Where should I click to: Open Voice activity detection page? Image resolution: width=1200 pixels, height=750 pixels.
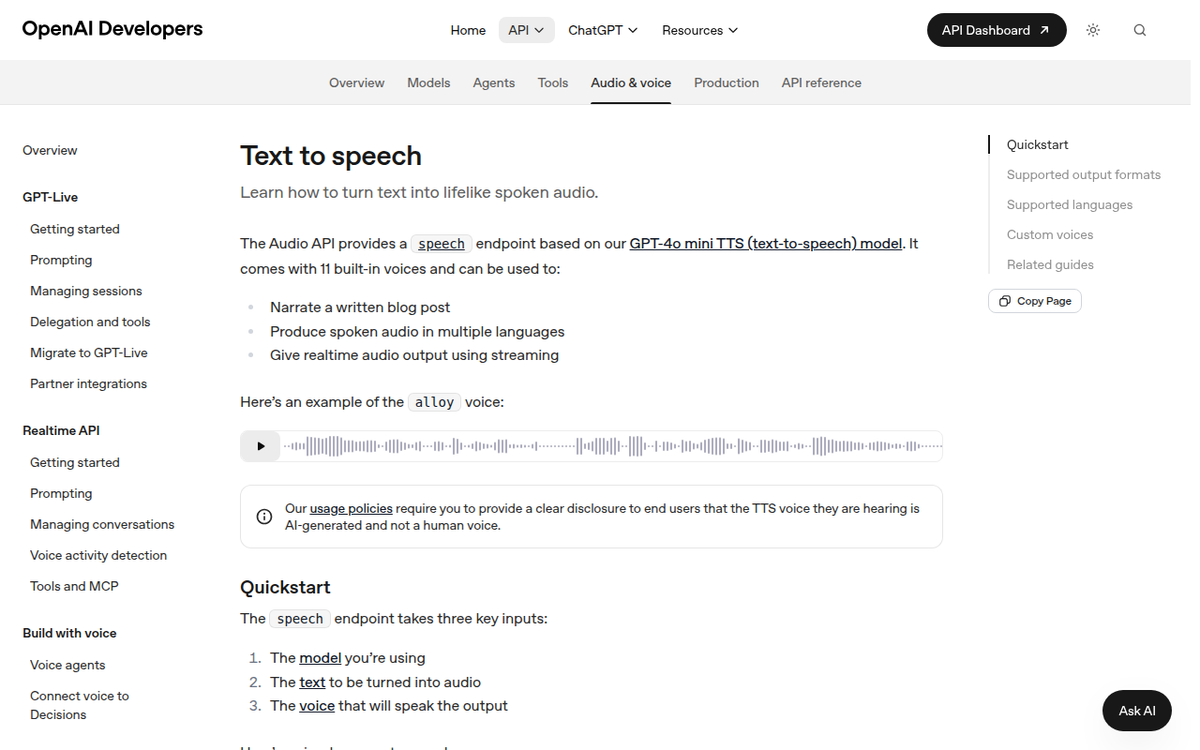click(x=98, y=555)
